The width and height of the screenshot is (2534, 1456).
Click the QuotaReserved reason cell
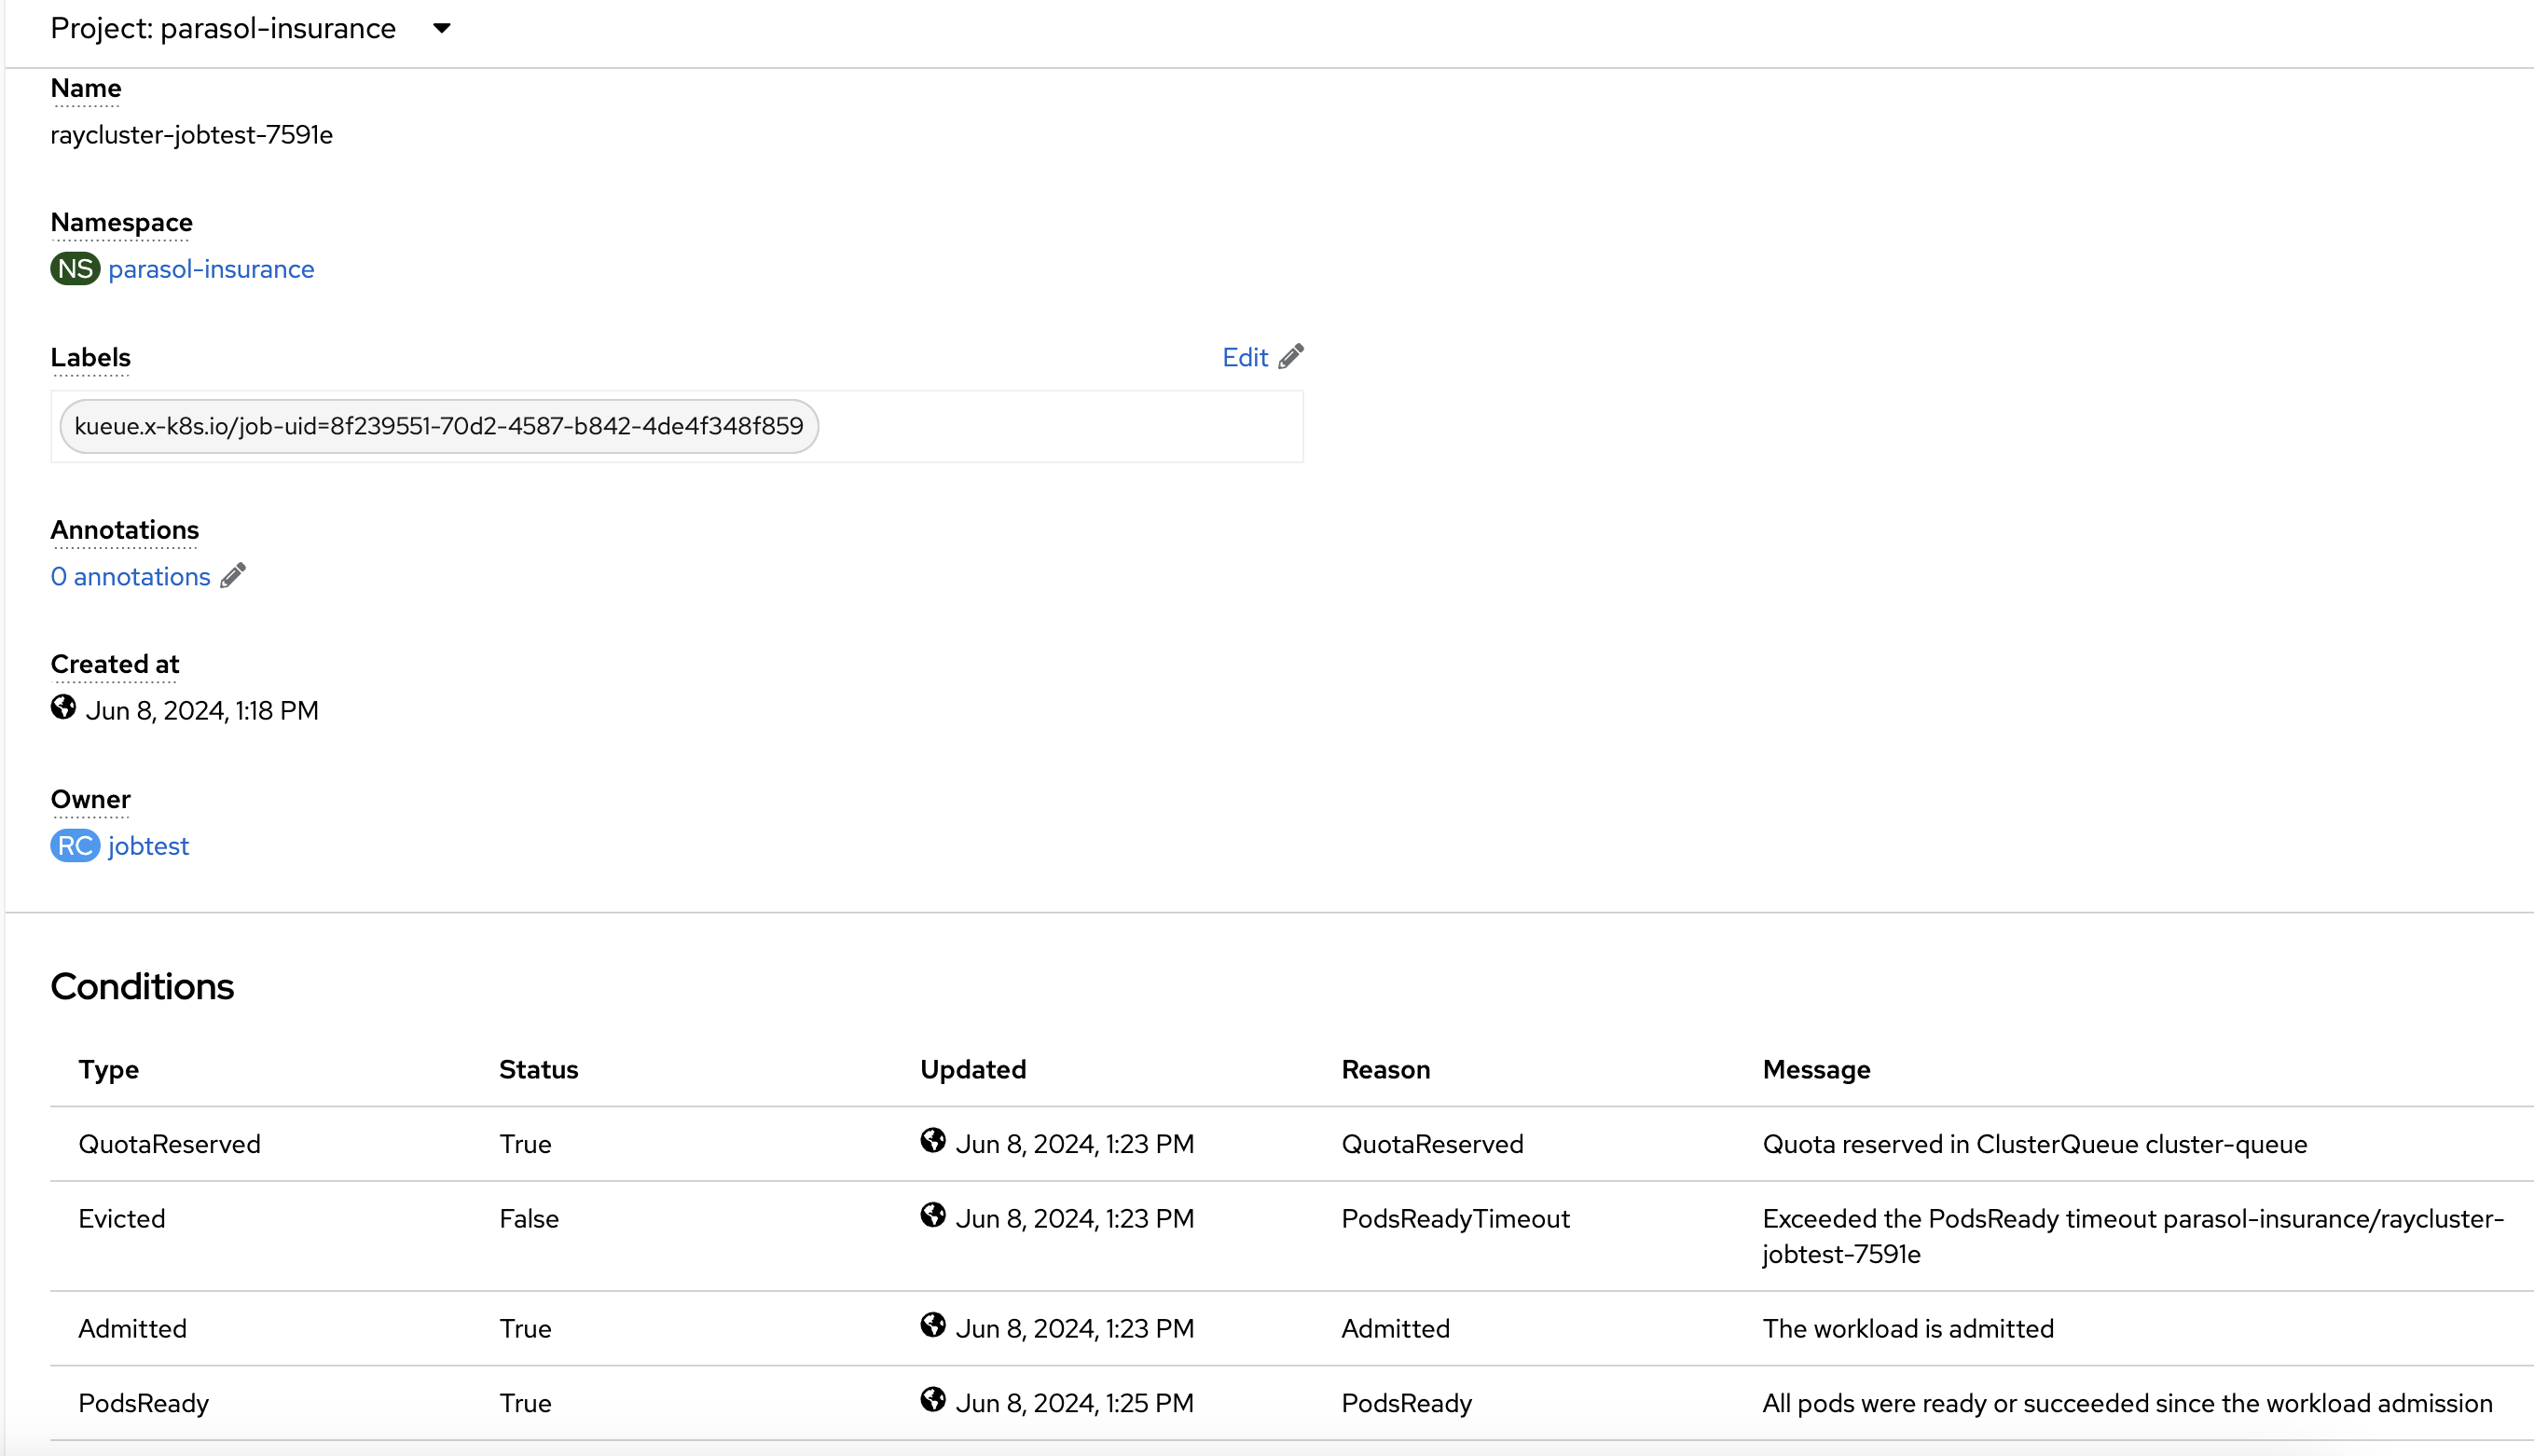pyautogui.click(x=1432, y=1144)
